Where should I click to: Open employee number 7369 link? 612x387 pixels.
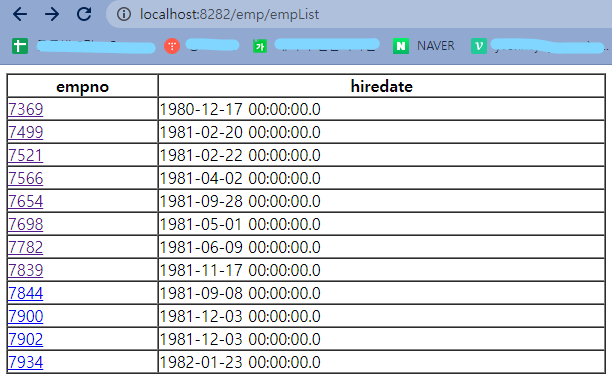(25, 109)
